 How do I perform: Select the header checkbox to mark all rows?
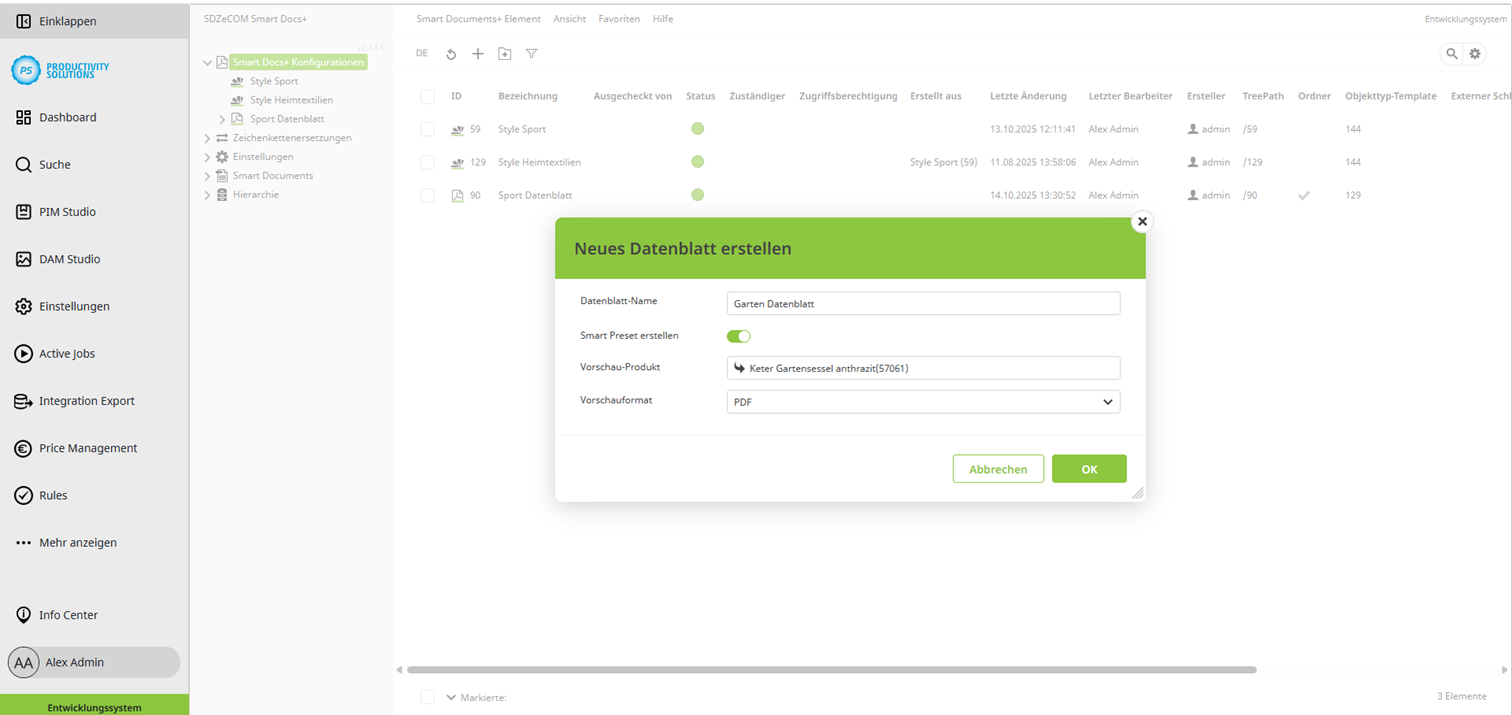click(428, 95)
